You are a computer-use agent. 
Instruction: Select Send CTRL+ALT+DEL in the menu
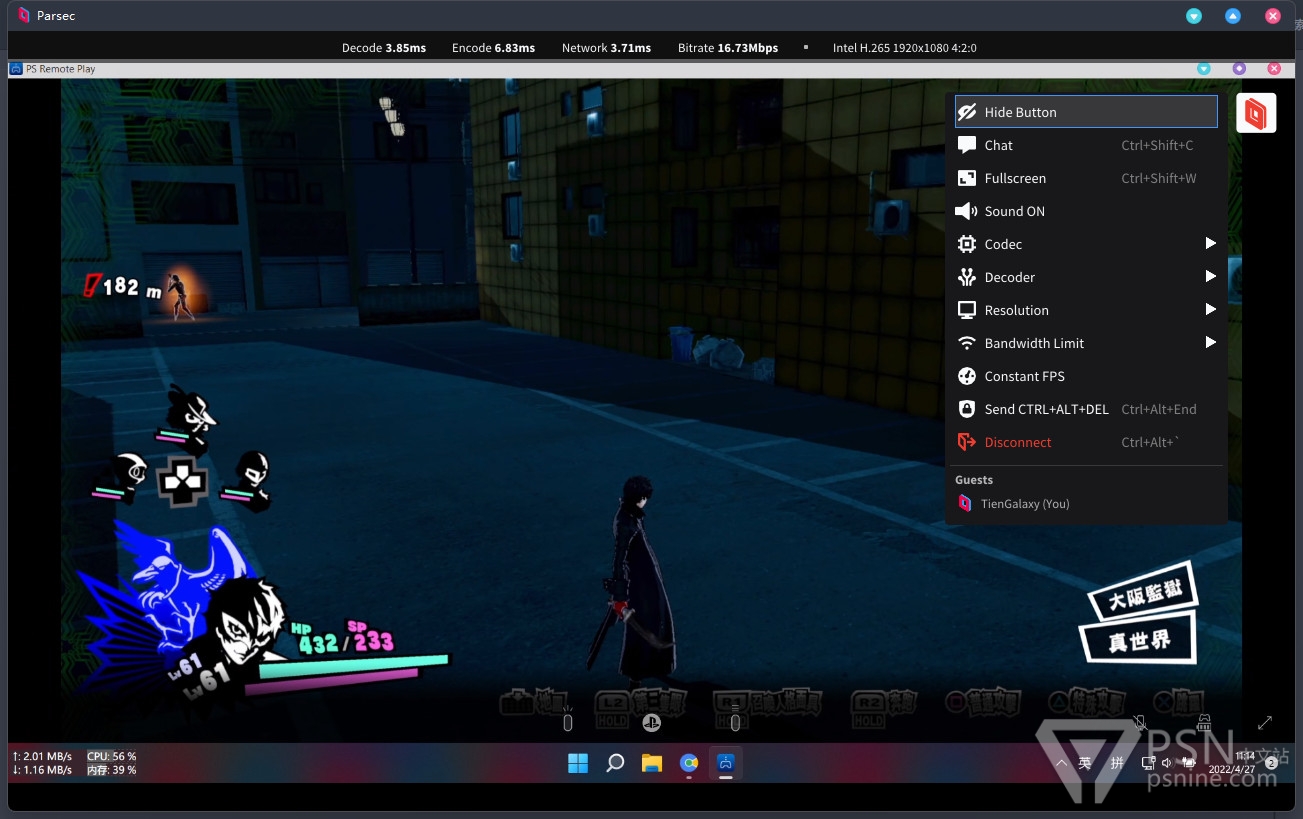(1086, 409)
